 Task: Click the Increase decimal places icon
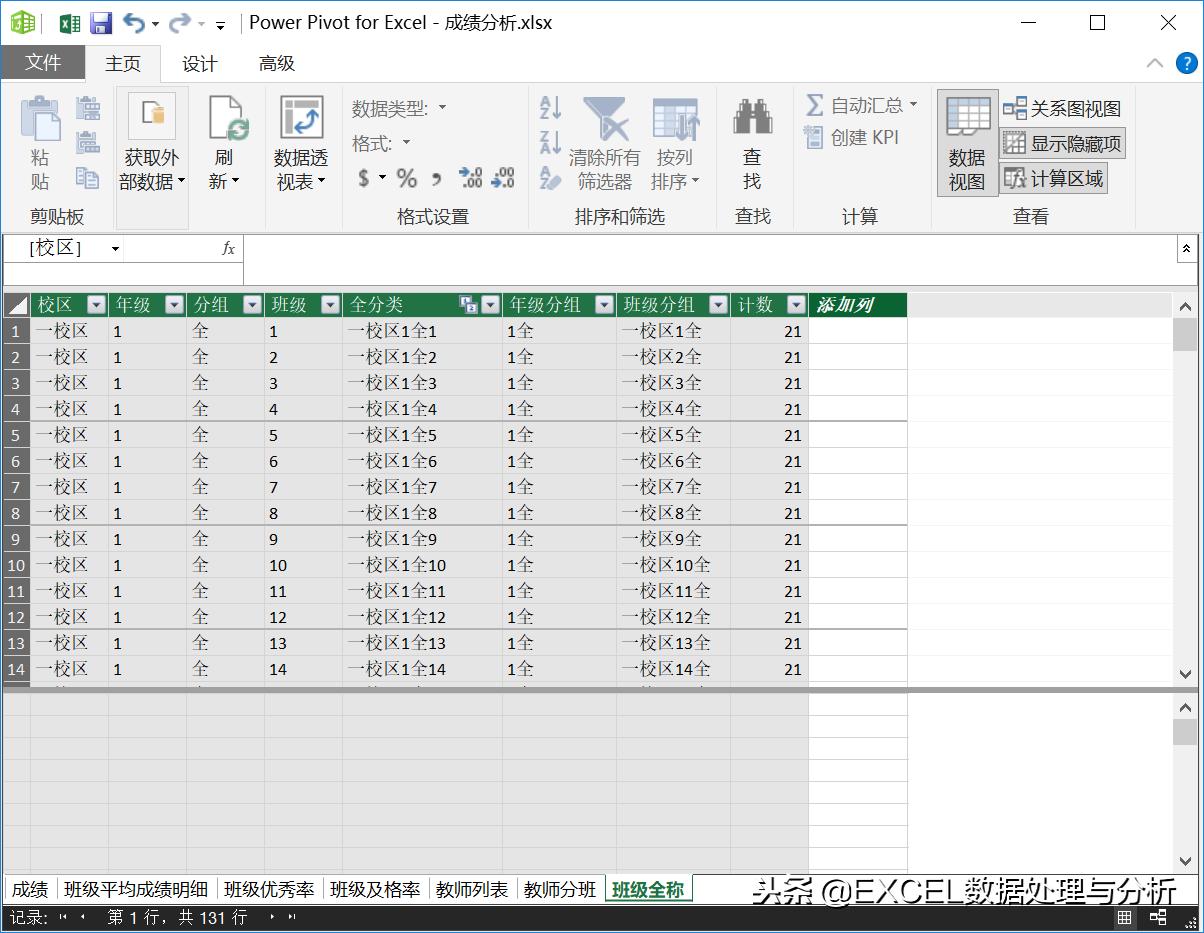470,178
